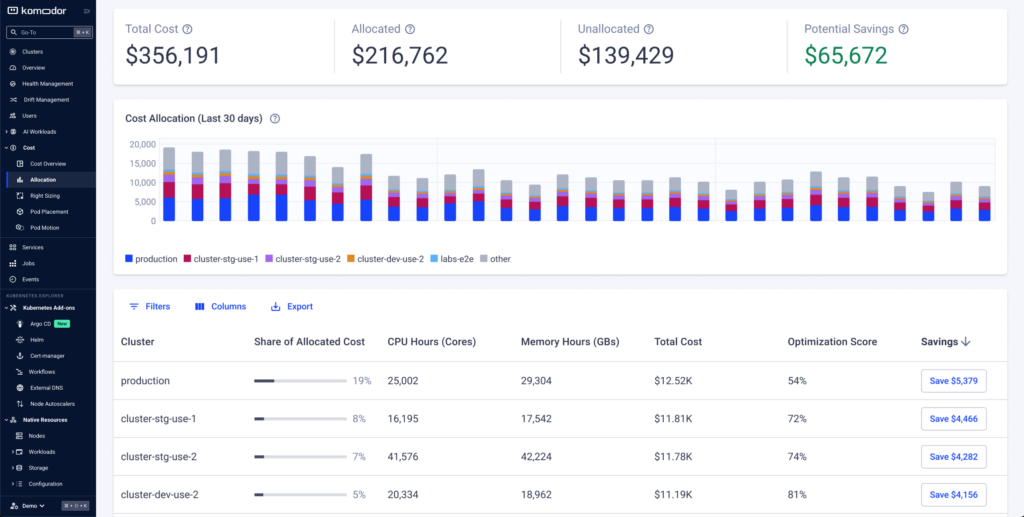This screenshot has width=1024, height=517.
Task: Click the 81% optimization score
Action: click(x=797, y=495)
